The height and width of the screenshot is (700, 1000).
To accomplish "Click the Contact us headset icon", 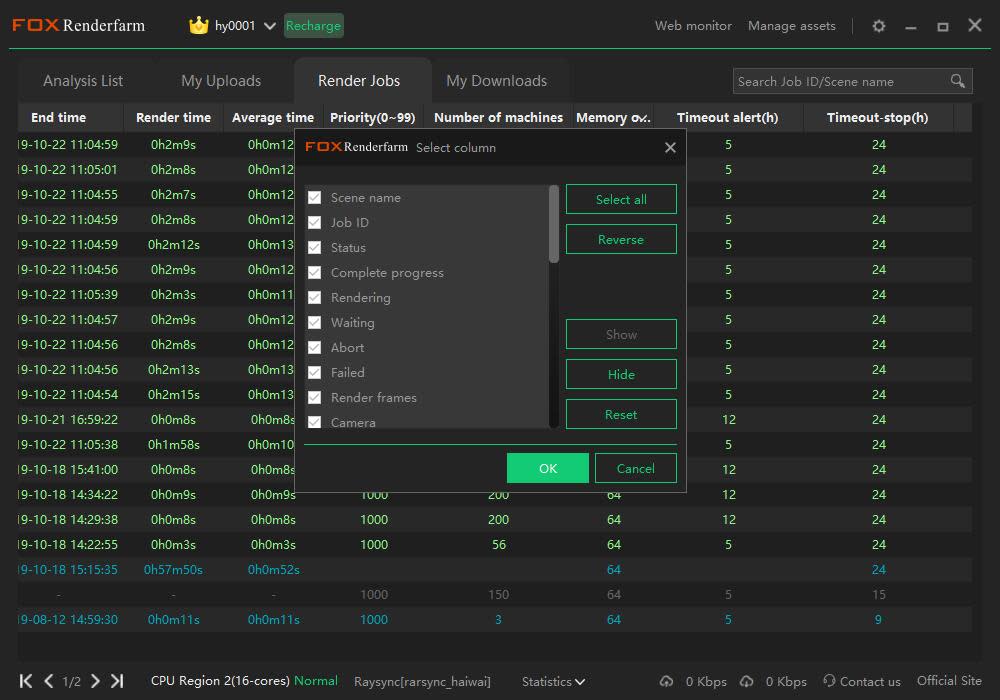I will tap(829, 681).
